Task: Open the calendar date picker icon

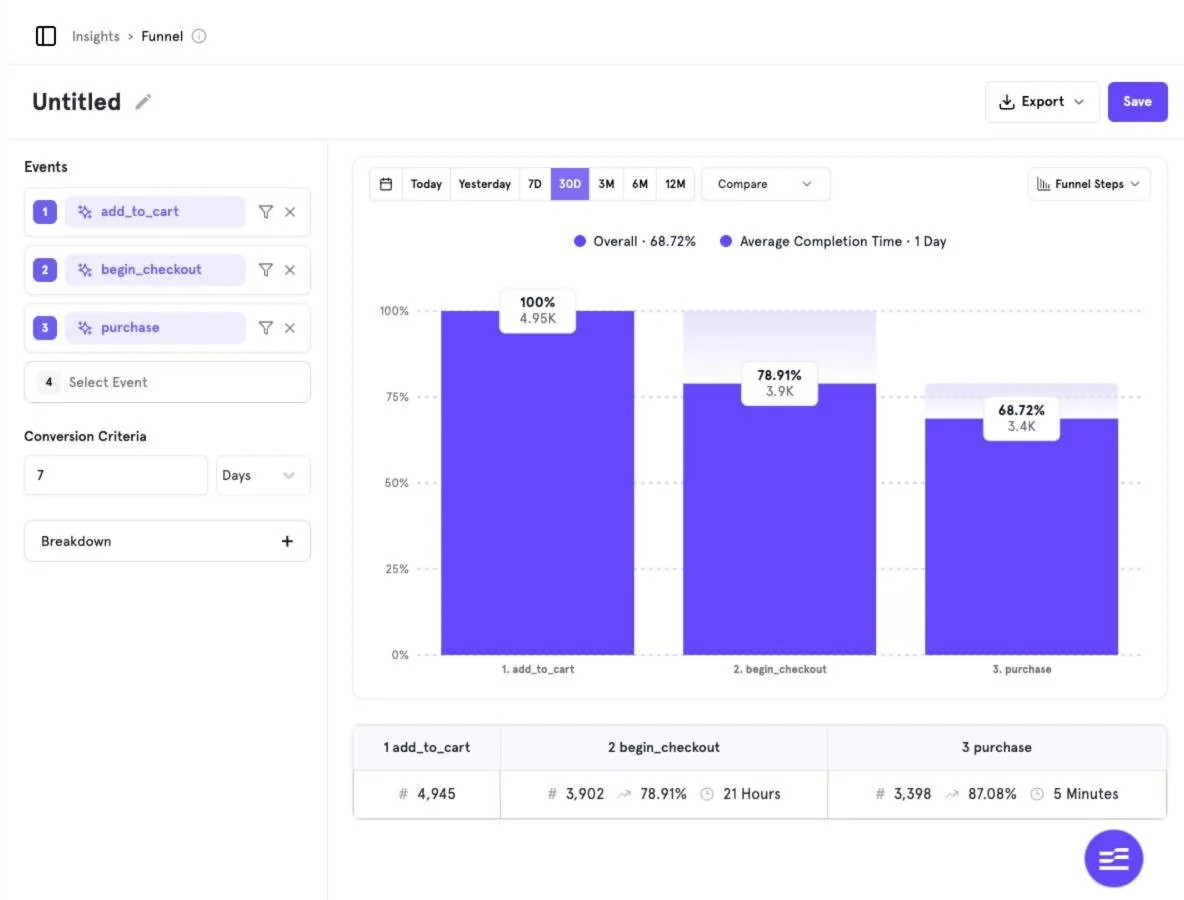Action: [386, 184]
